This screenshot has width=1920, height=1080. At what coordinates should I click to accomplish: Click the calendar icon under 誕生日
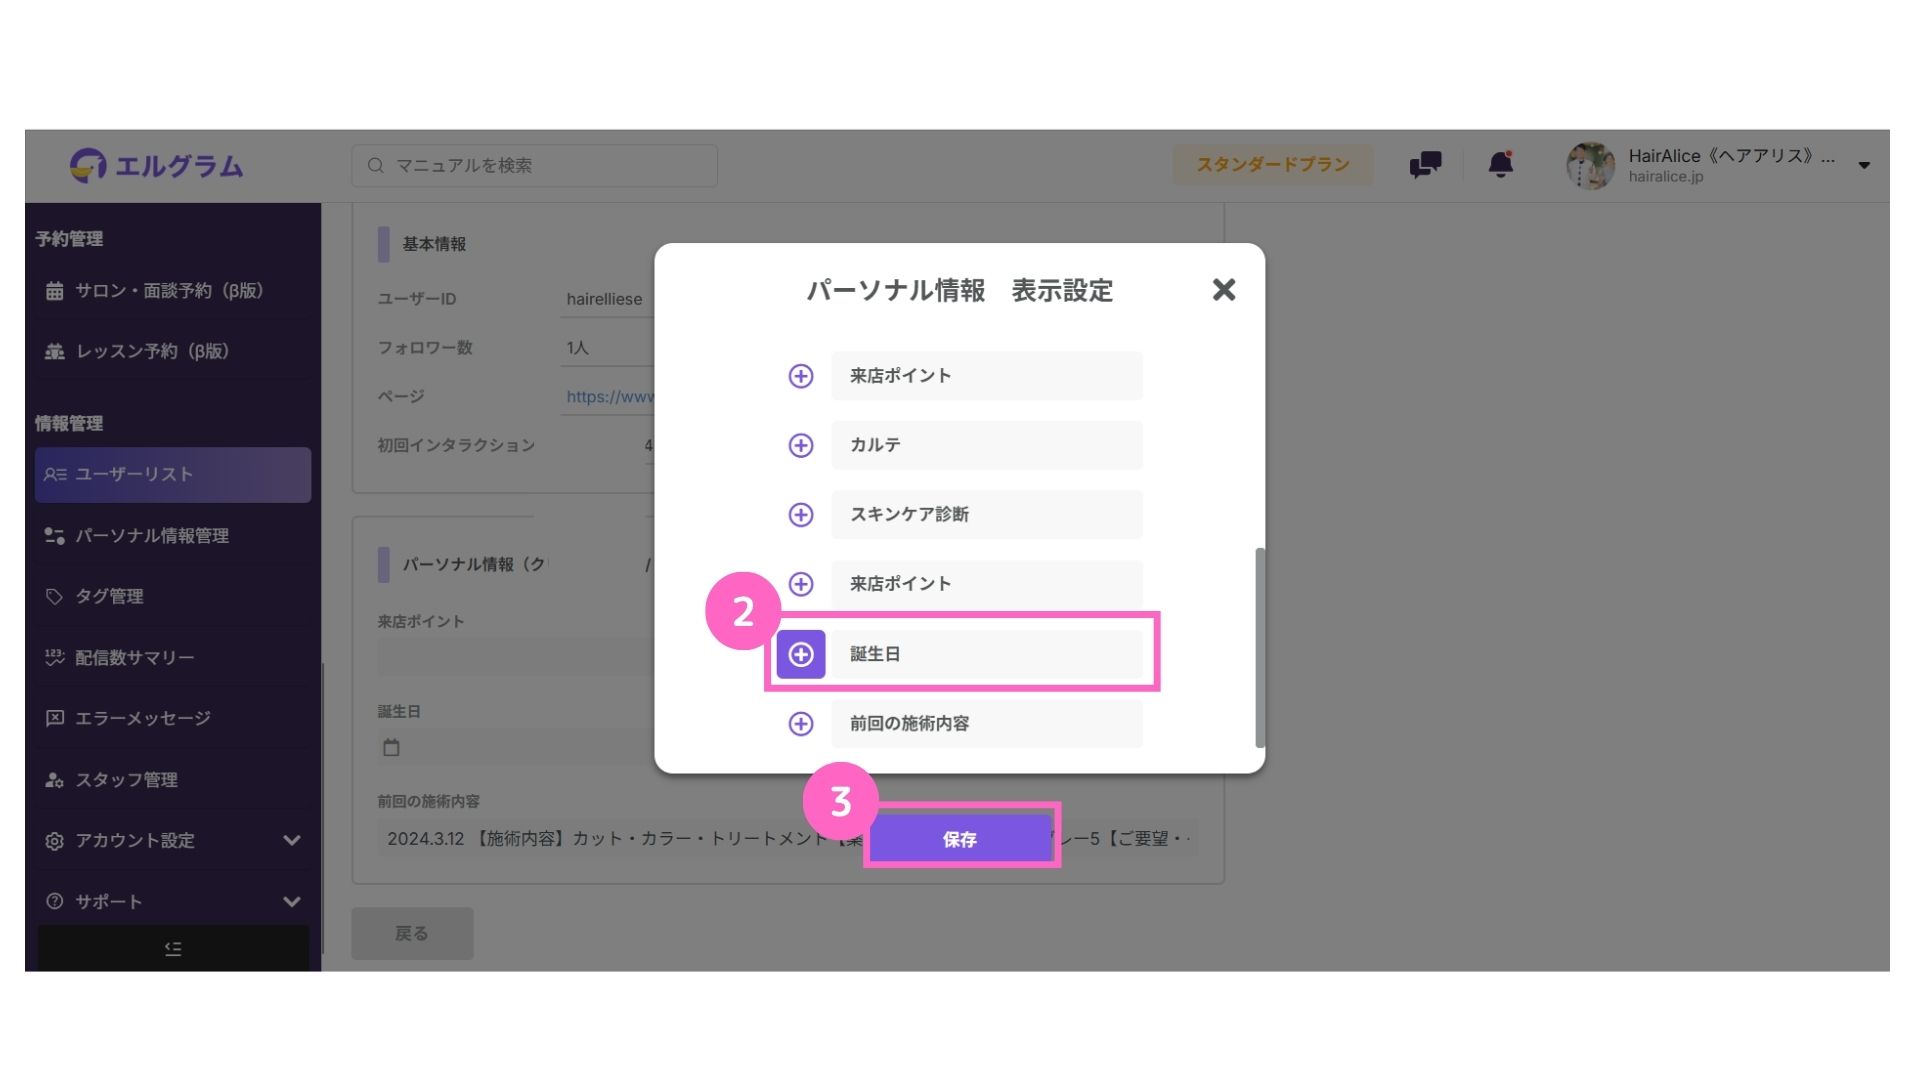(x=391, y=747)
